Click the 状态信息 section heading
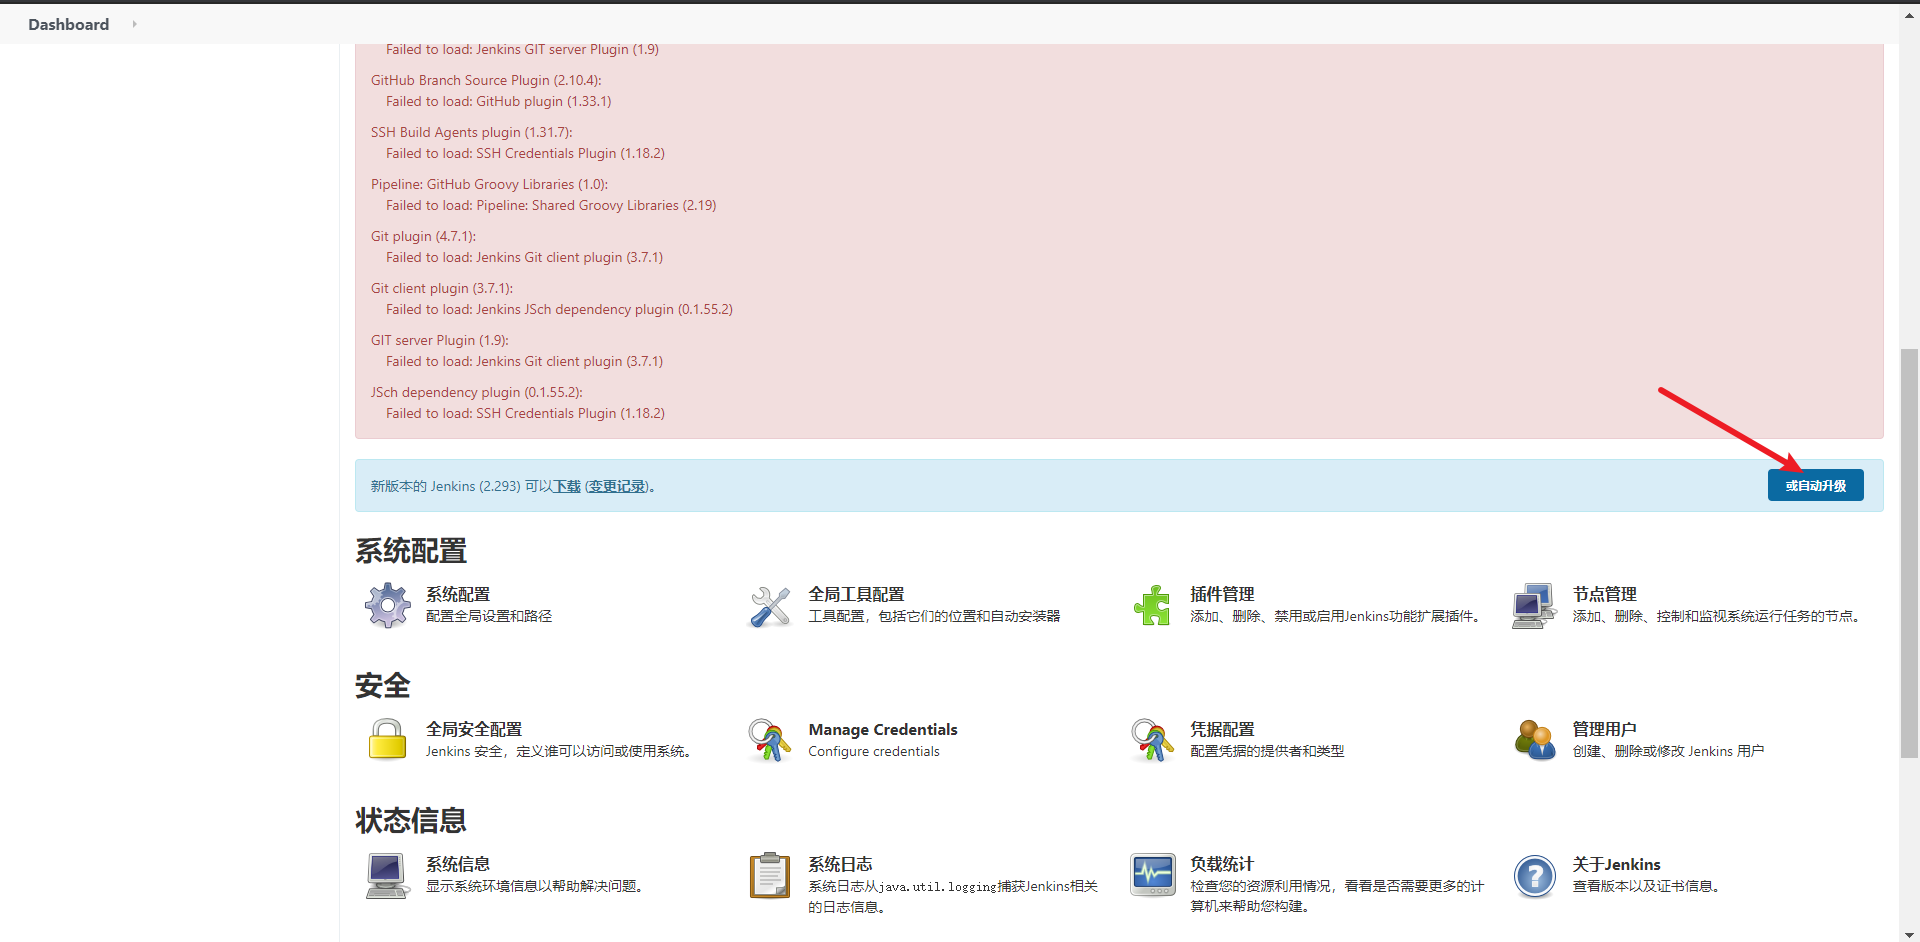 tap(411, 821)
